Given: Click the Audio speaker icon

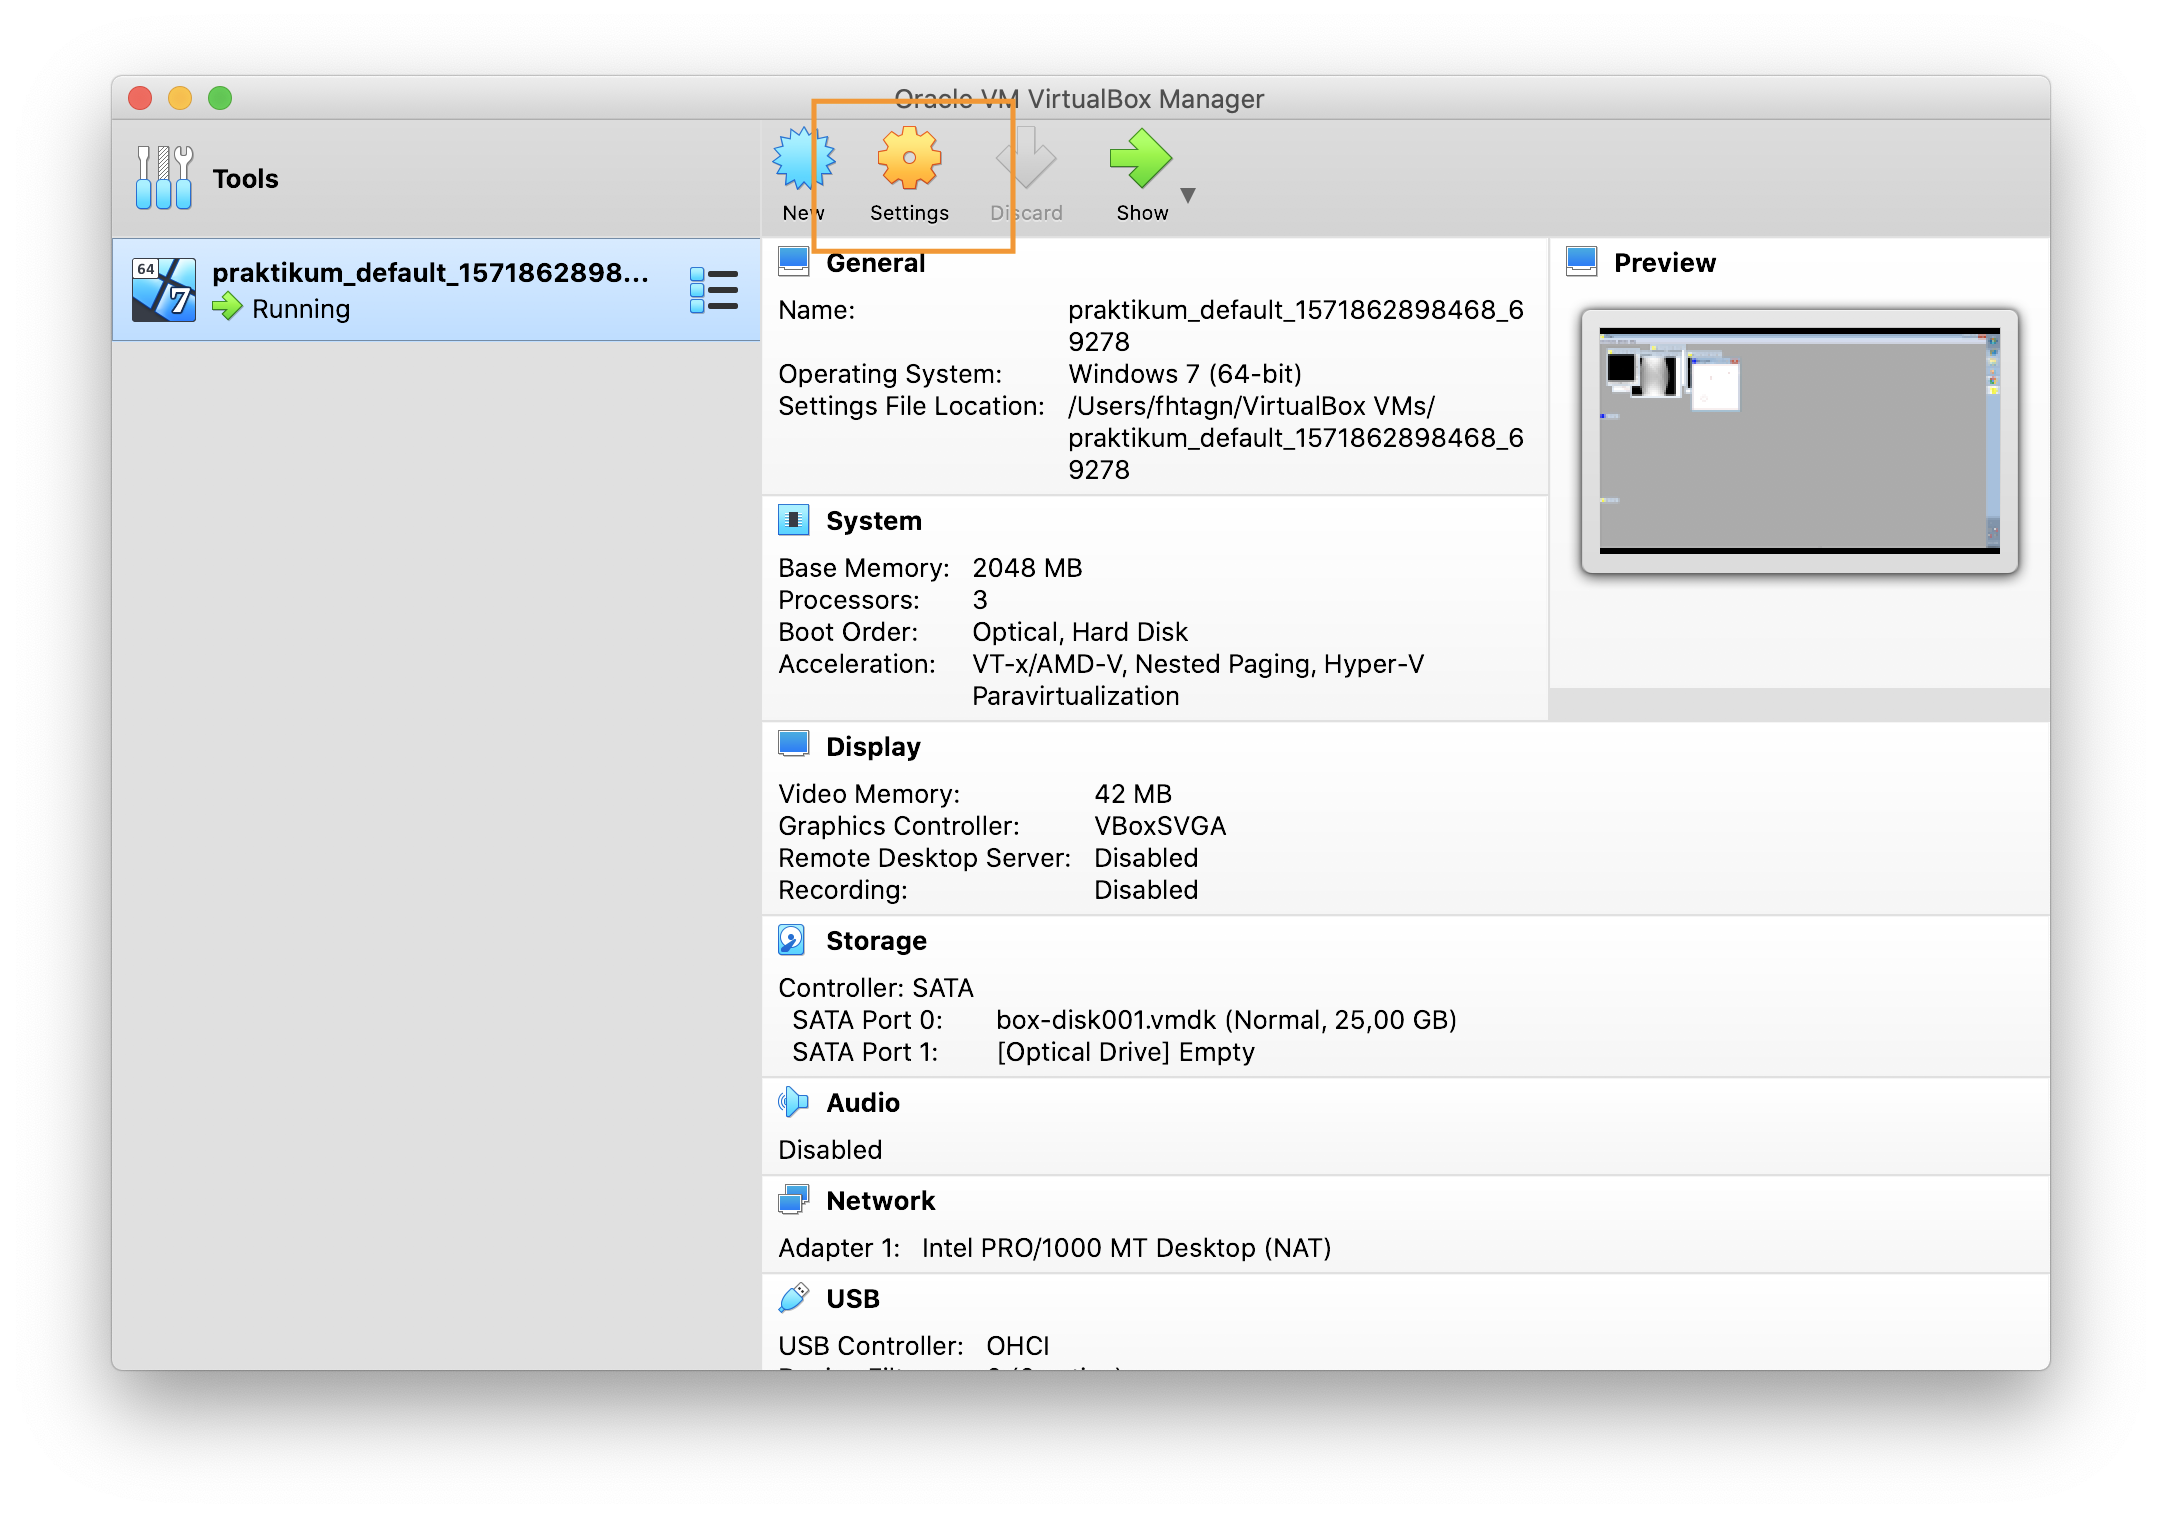Looking at the screenshot, I should (793, 1102).
